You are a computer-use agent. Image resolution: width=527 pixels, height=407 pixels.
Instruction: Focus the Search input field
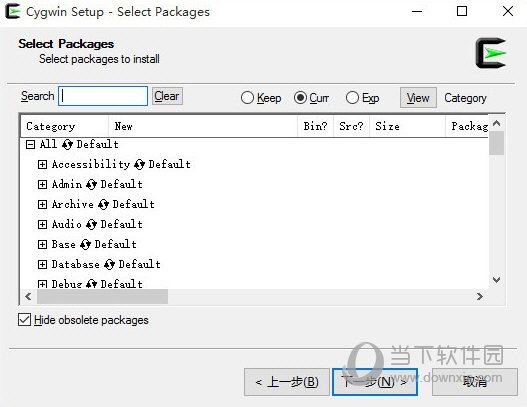tap(103, 96)
